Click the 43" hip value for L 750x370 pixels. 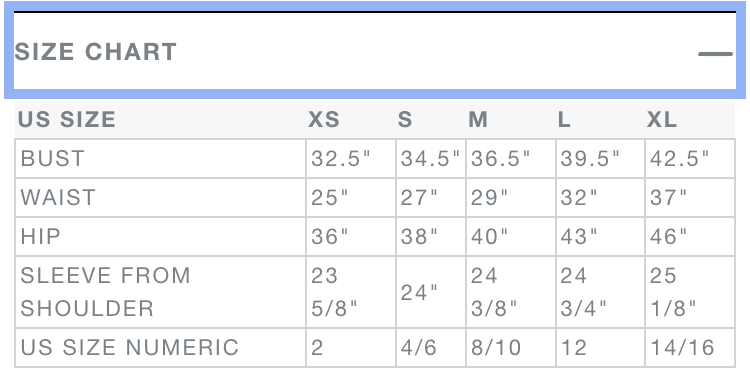pyautogui.click(x=579, y=237)
